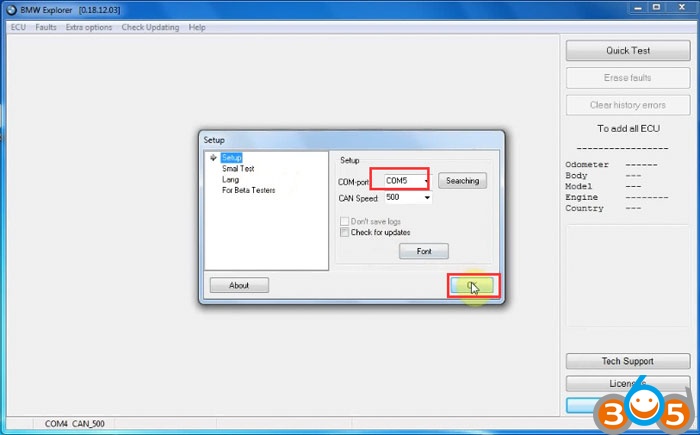The width and height of the screenshot is (700, 435).
Task: Toggle the Don't save logs checkbox
Action: click(x=345, y=221)
